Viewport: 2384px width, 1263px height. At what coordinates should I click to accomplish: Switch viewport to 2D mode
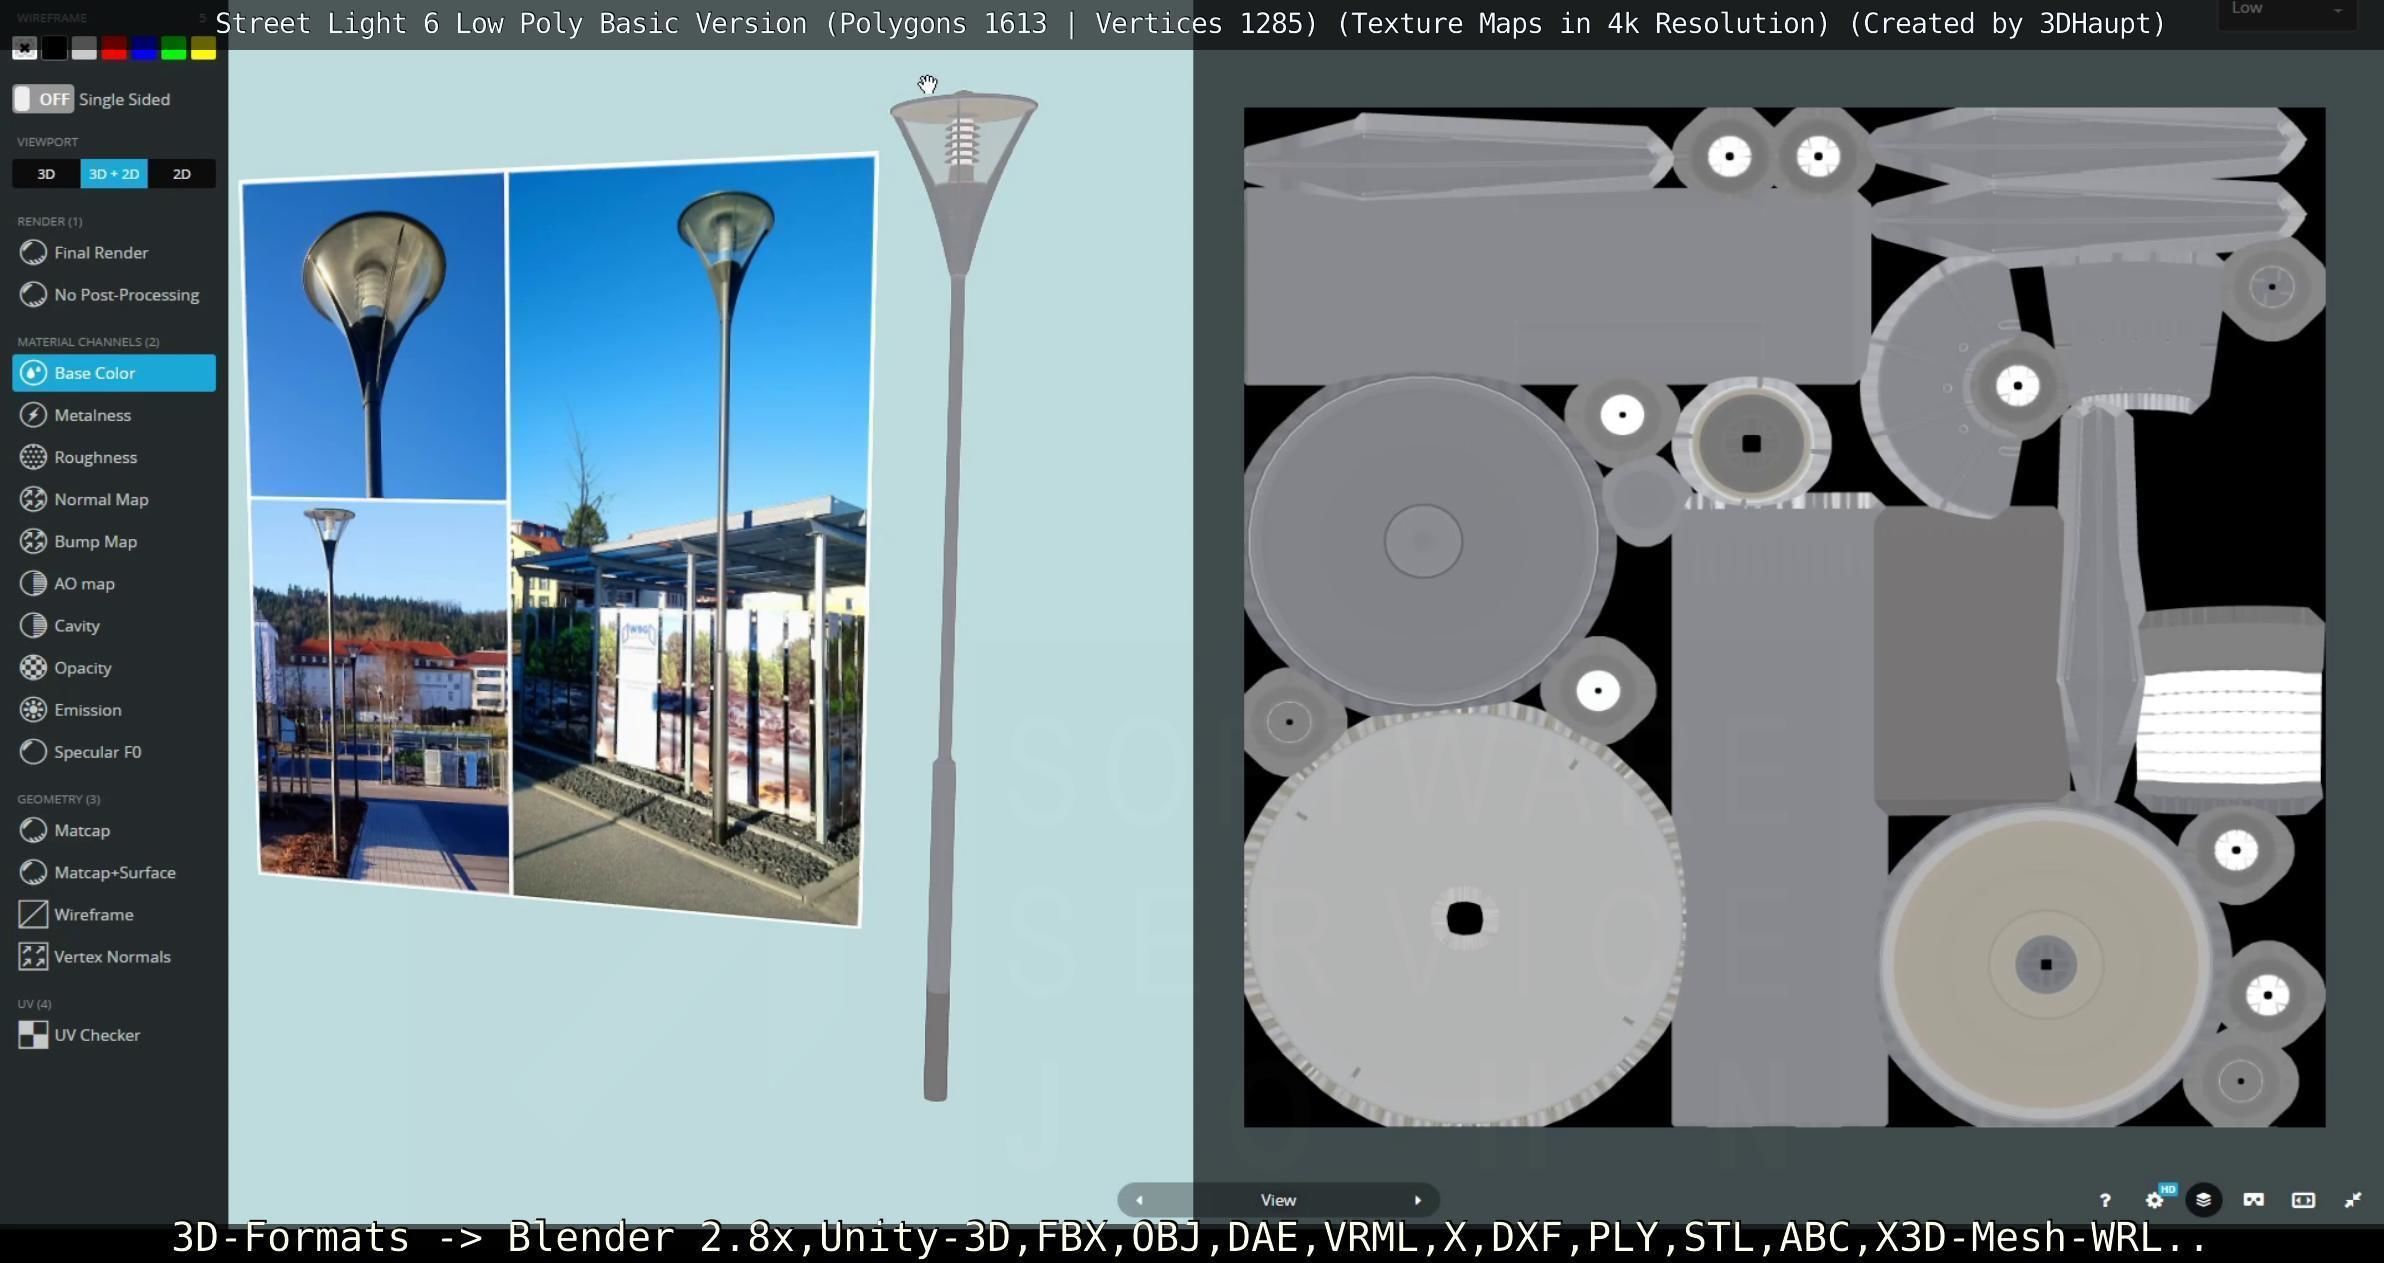click(182, 174)
